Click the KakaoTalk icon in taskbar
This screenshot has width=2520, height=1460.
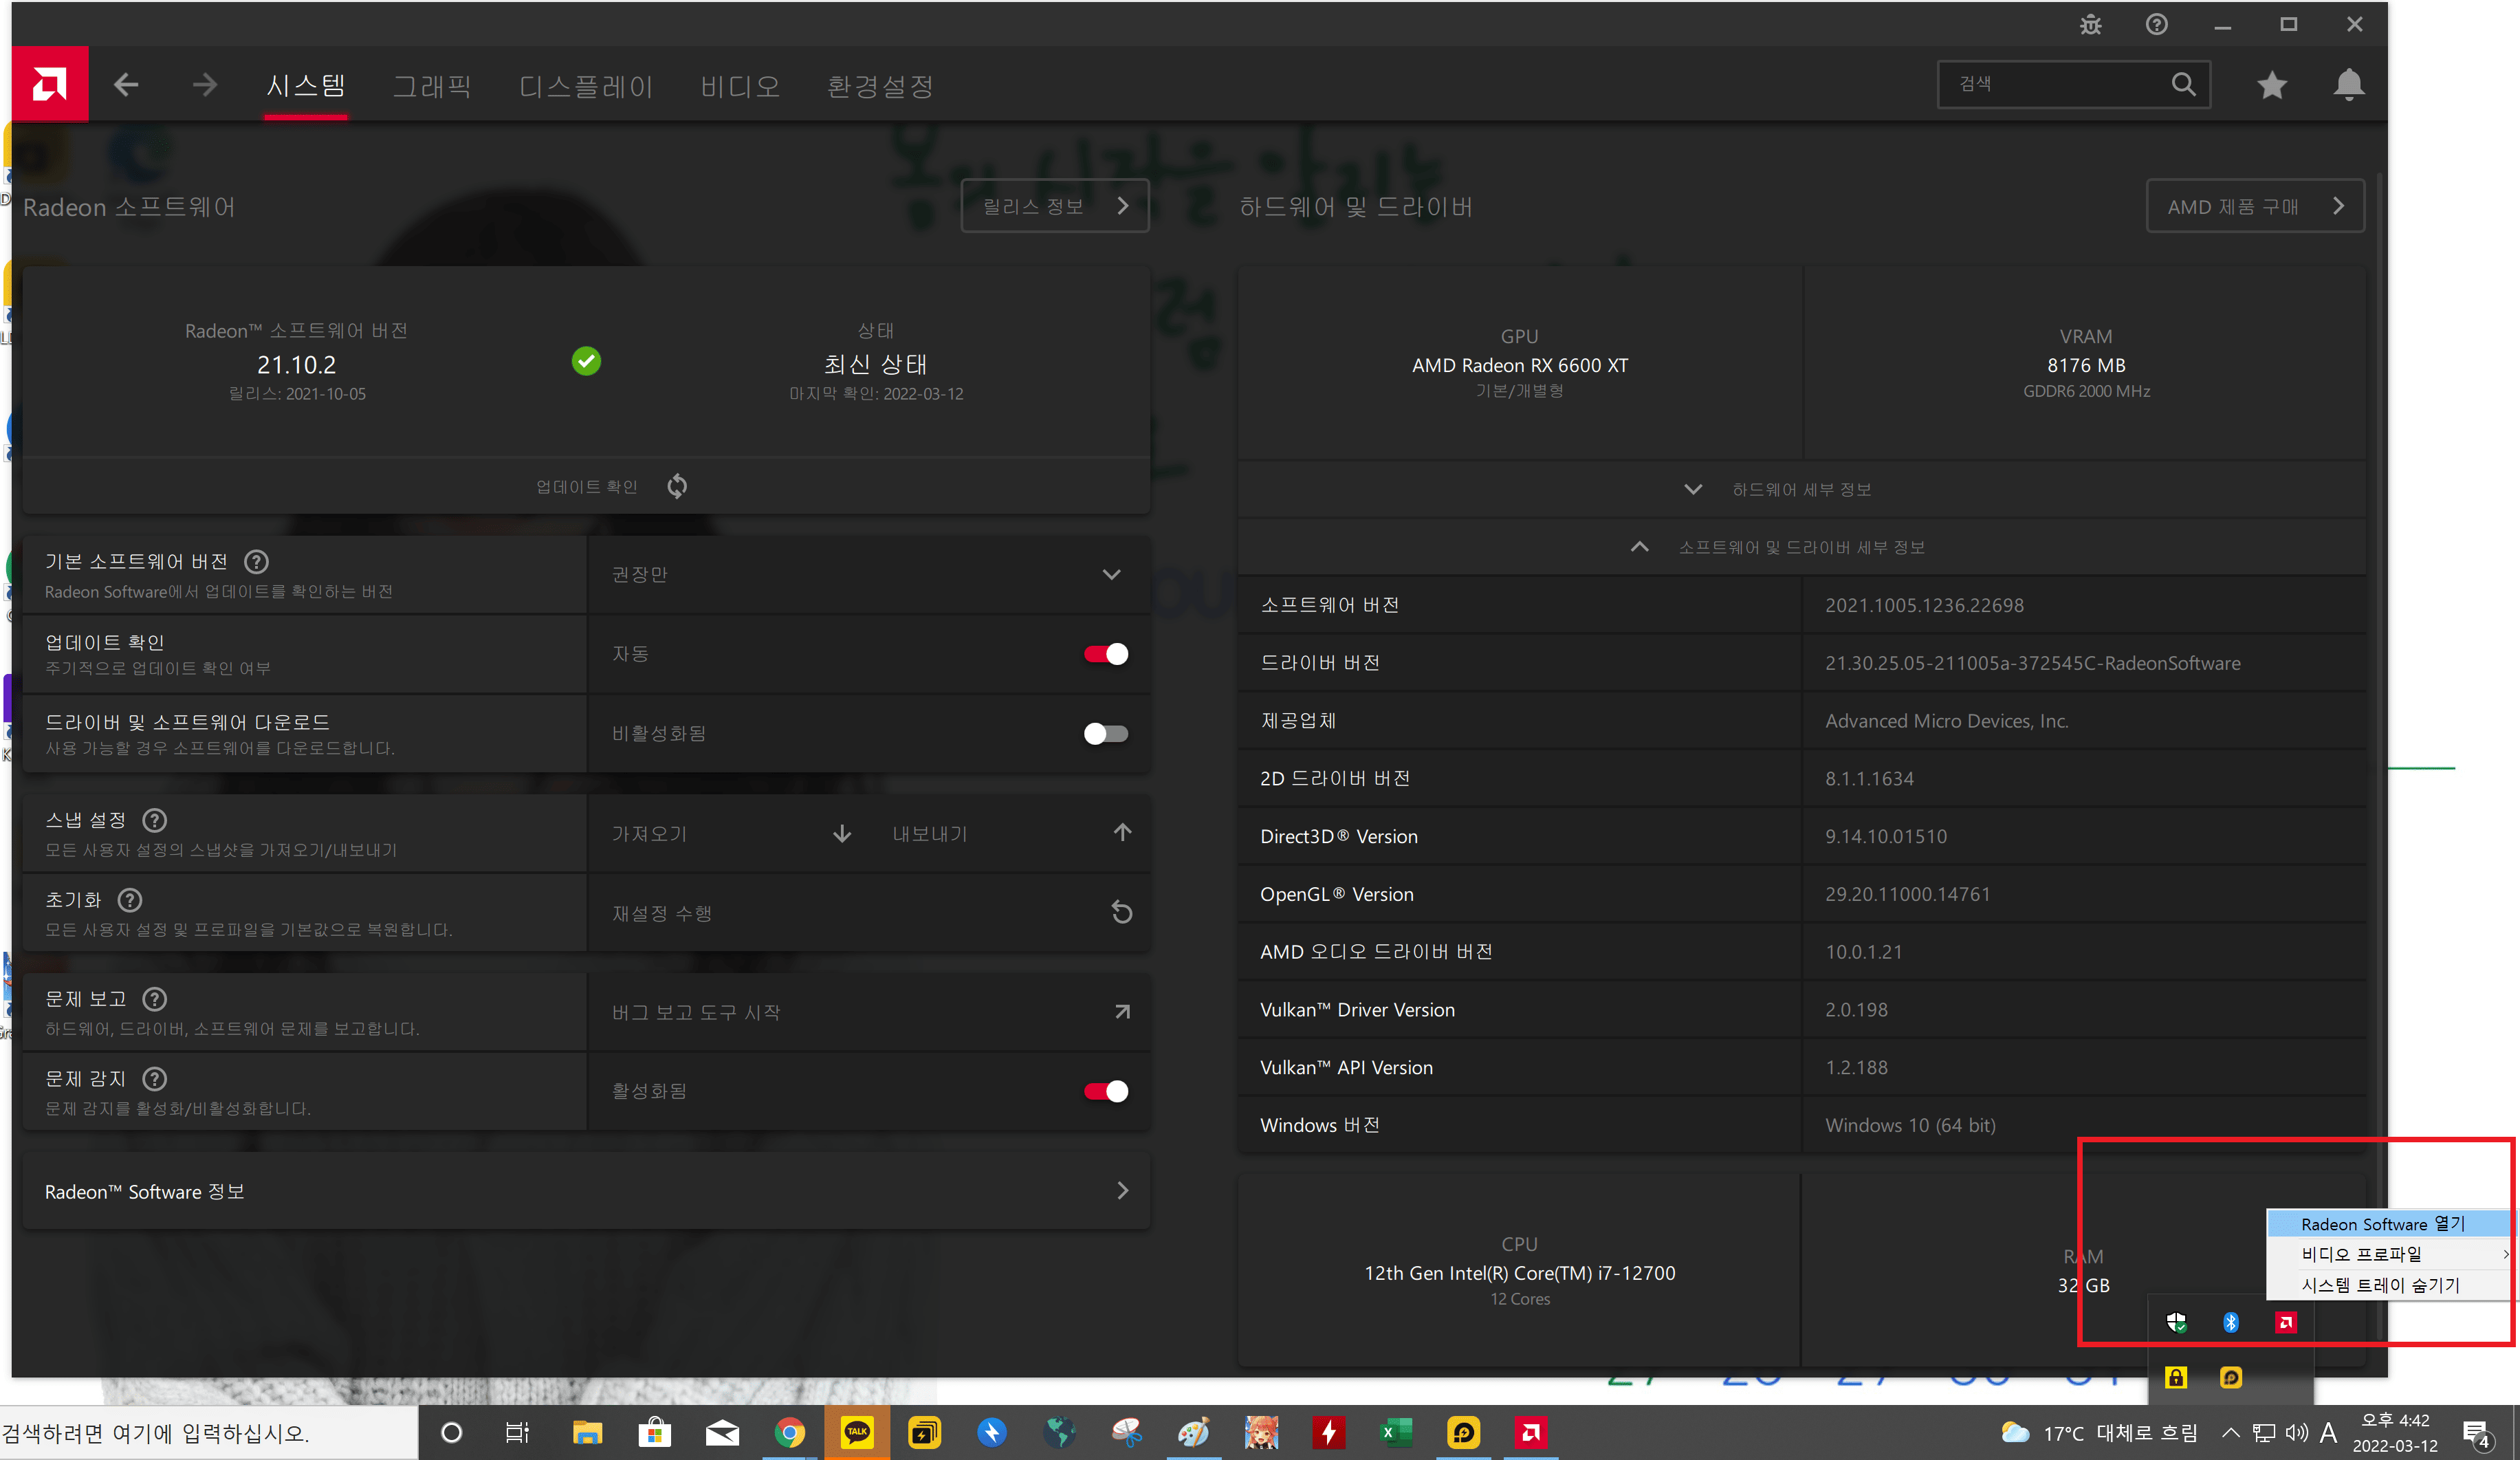pyautogui.click(x=857, y=1432)
